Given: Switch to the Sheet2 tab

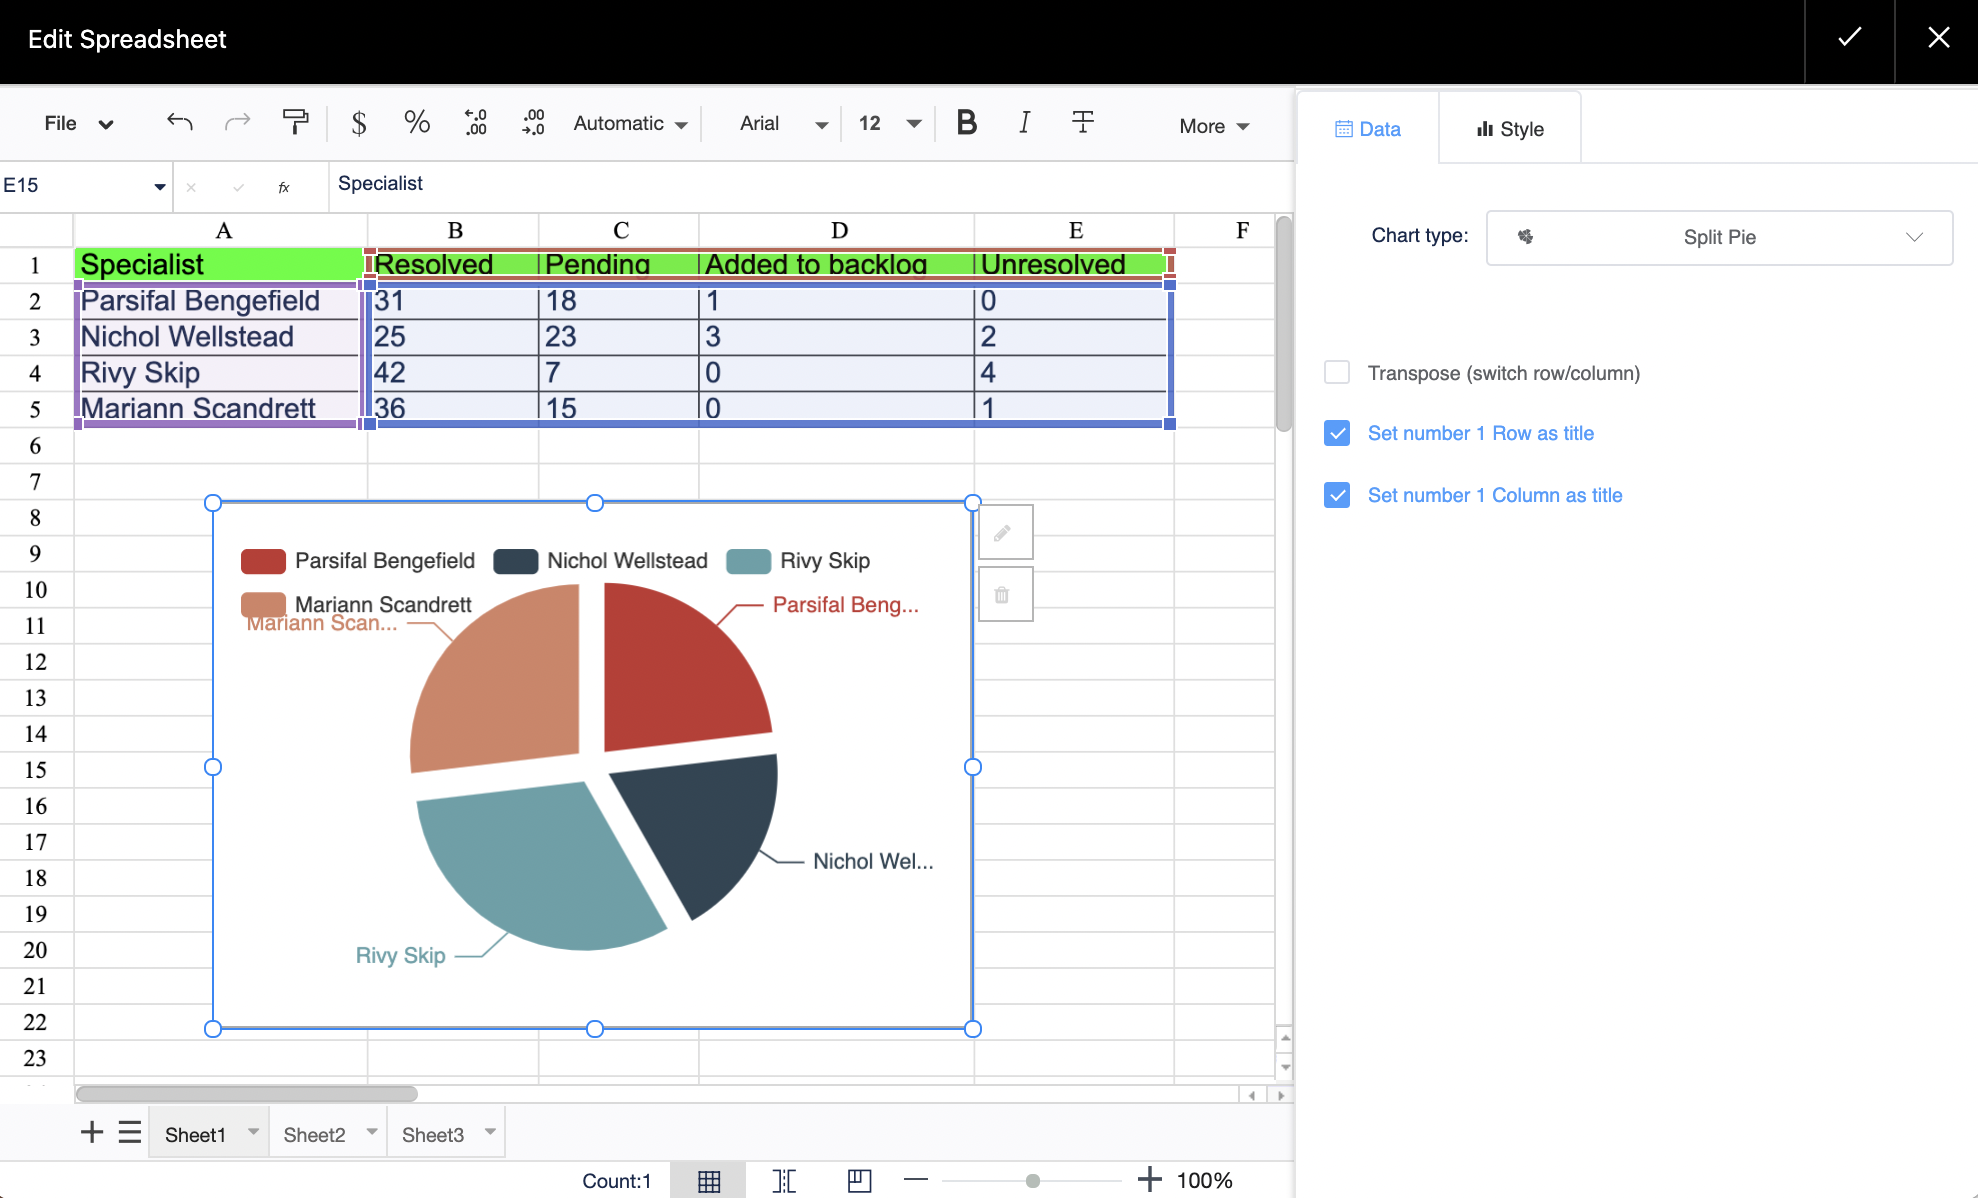Looking at the screenshot, I should coord(314,1135).
